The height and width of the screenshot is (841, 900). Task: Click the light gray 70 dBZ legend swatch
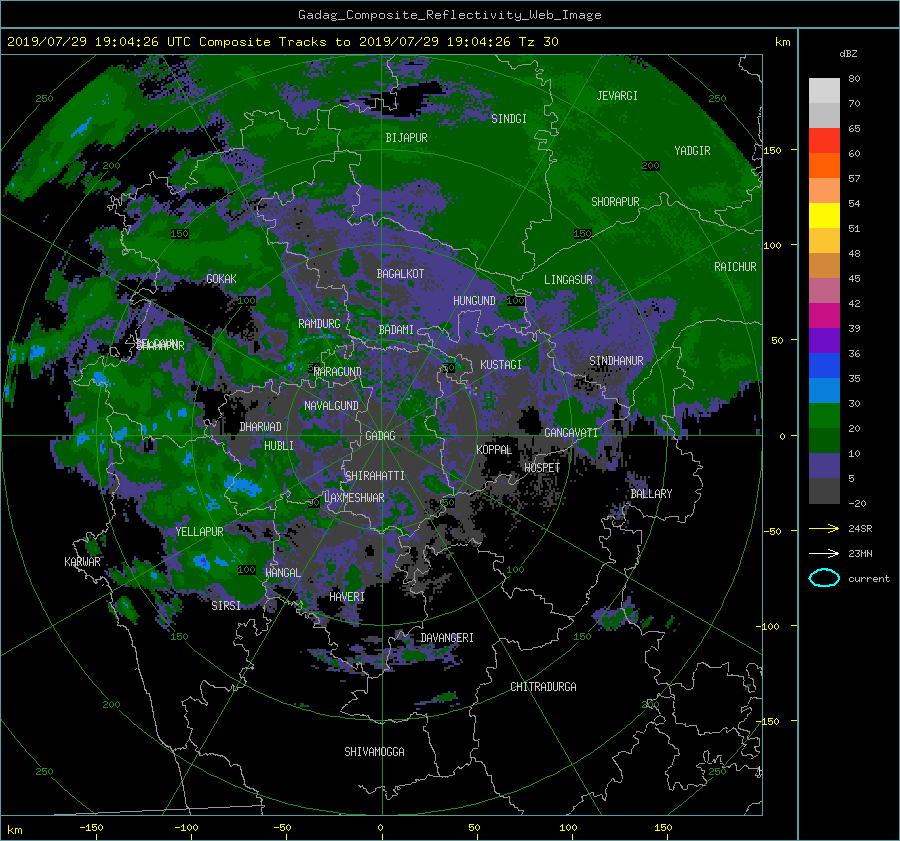coord(824,91)
